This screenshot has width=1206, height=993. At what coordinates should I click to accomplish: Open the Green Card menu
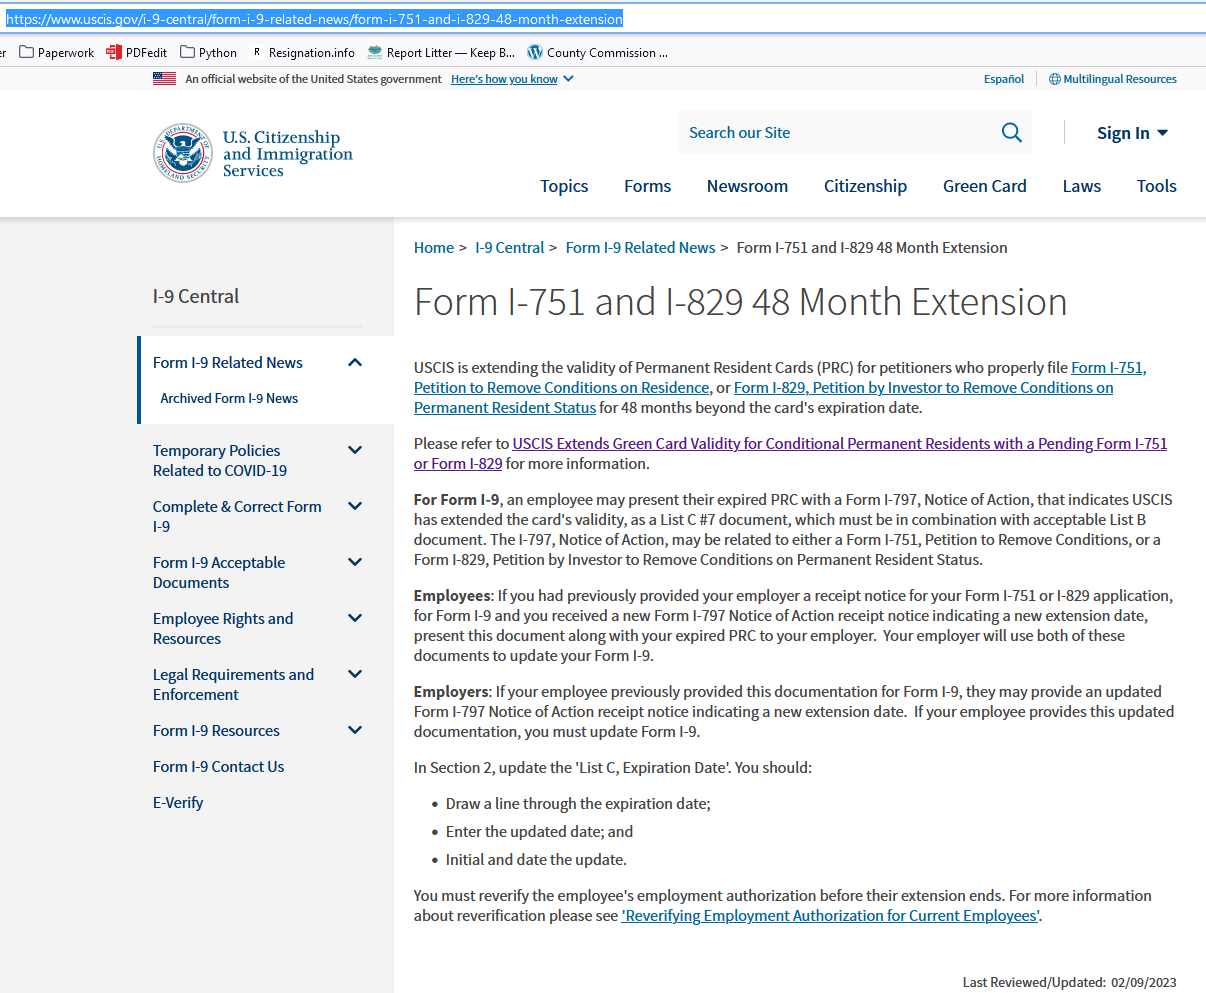click(984, 186)
